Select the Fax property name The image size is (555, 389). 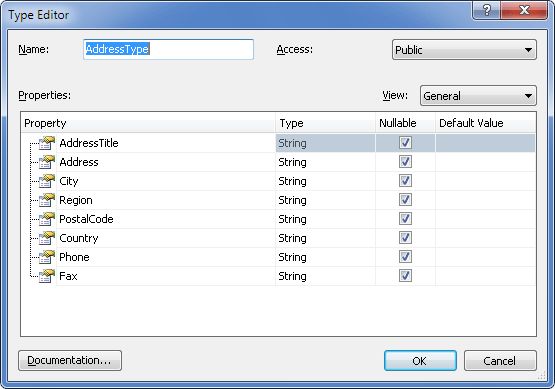pos(68,276)
